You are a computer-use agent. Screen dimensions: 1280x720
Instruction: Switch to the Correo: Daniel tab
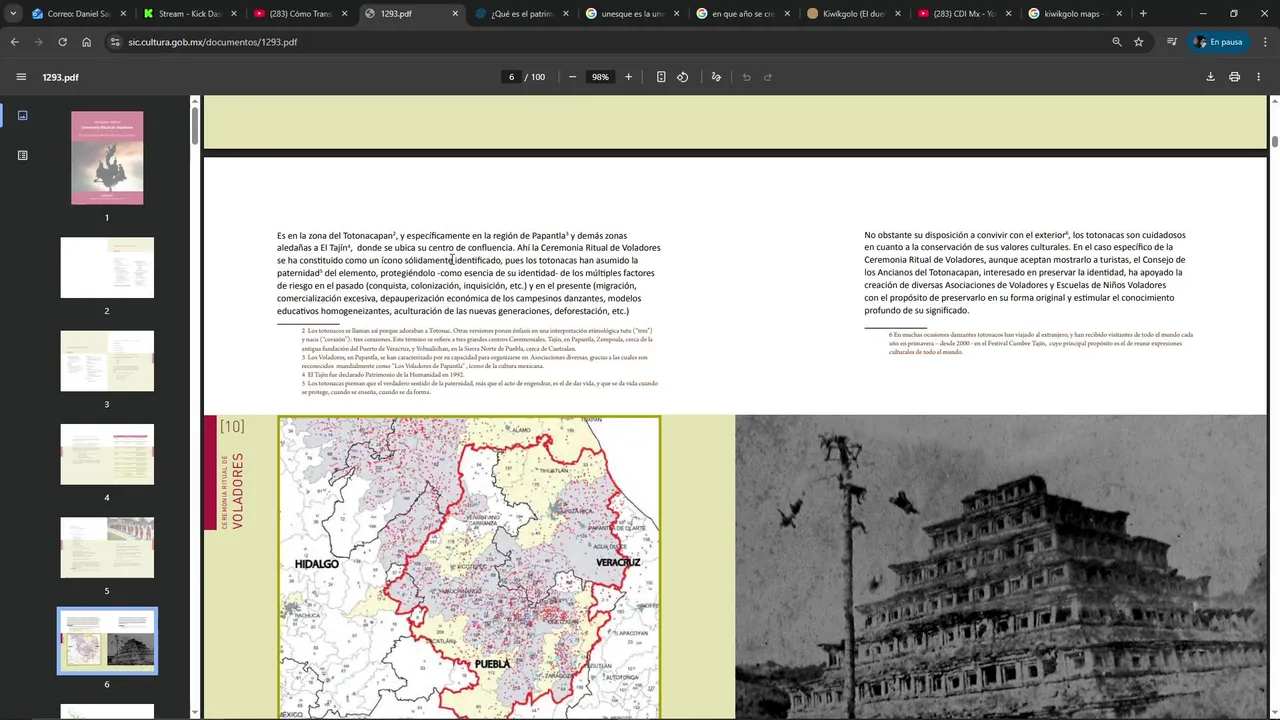point(79,14)
